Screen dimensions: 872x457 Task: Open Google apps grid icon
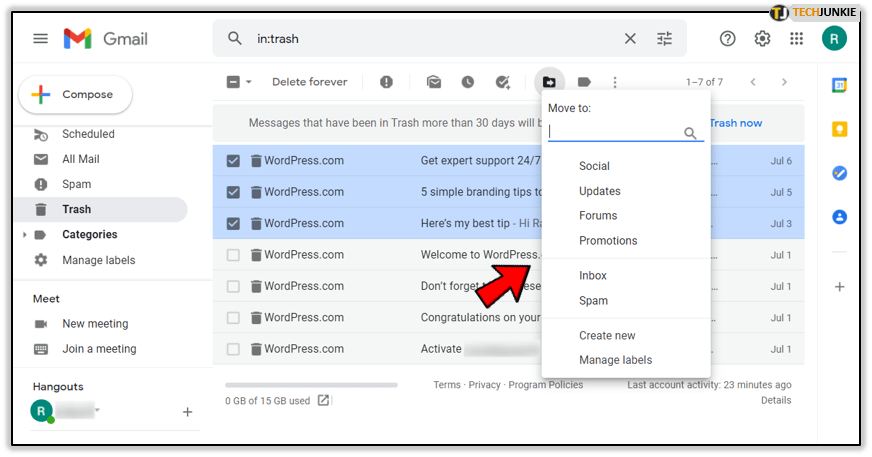796,39
